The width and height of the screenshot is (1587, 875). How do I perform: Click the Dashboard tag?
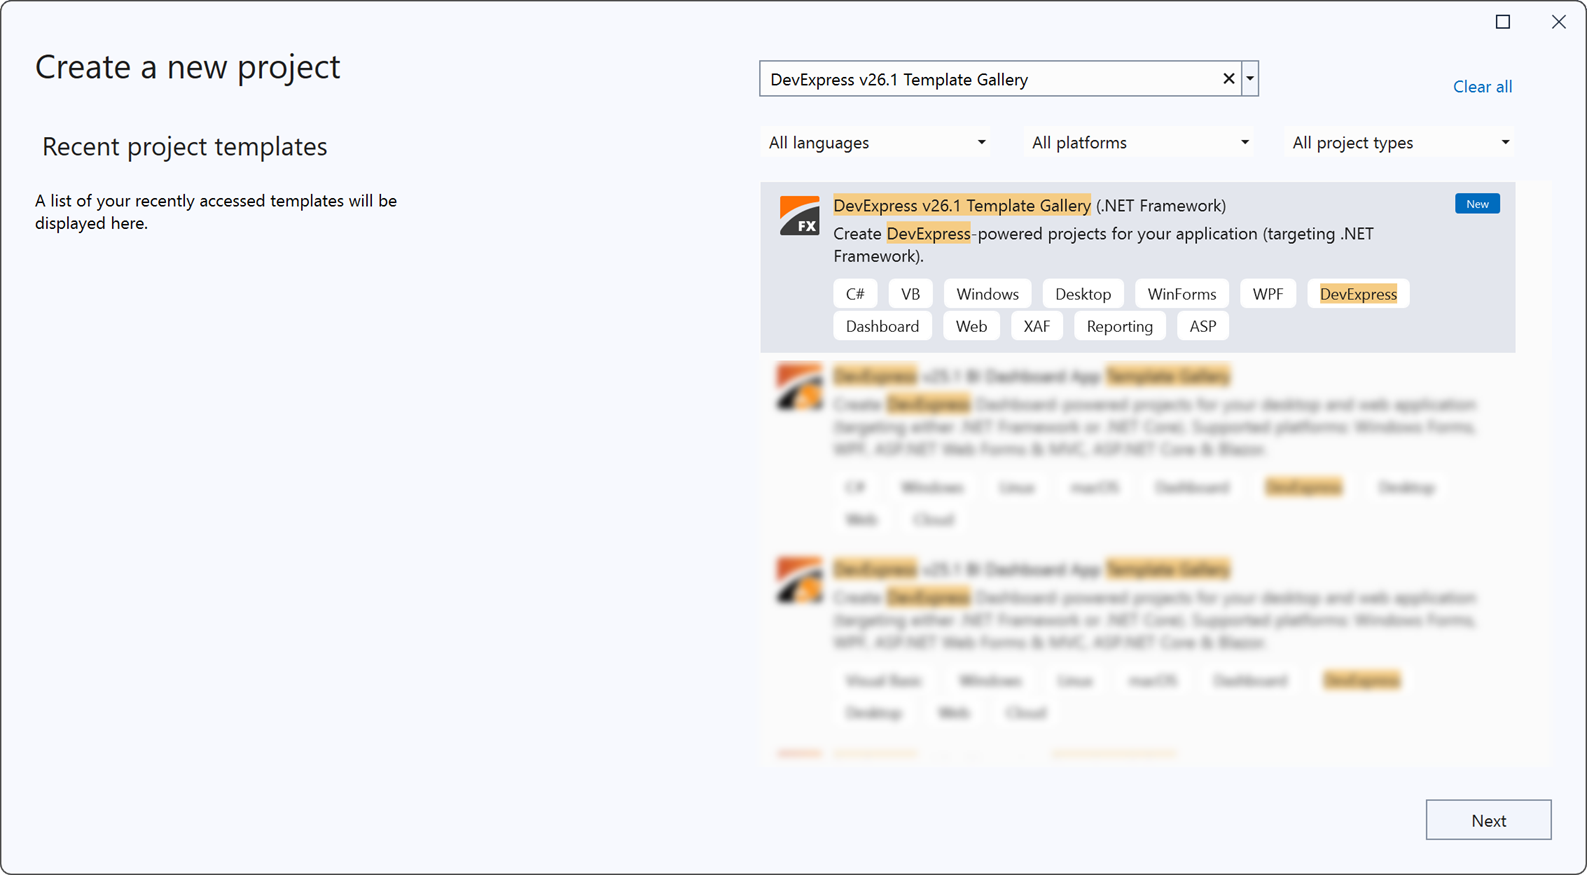tap(882, 326)
